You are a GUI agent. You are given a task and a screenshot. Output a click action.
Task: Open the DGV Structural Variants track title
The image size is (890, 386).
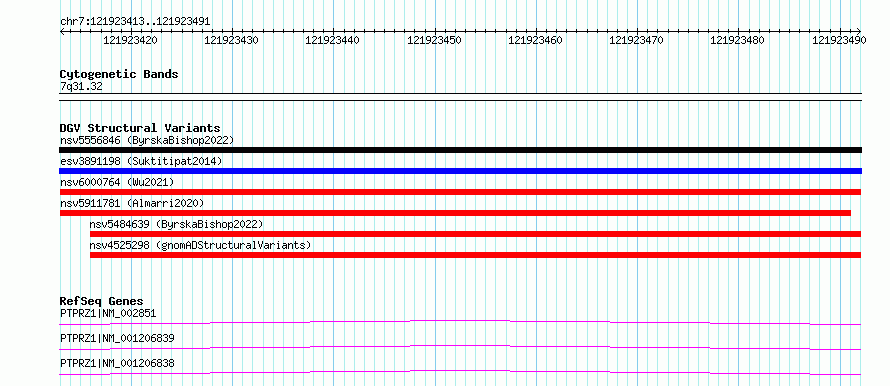pos(140,128)
